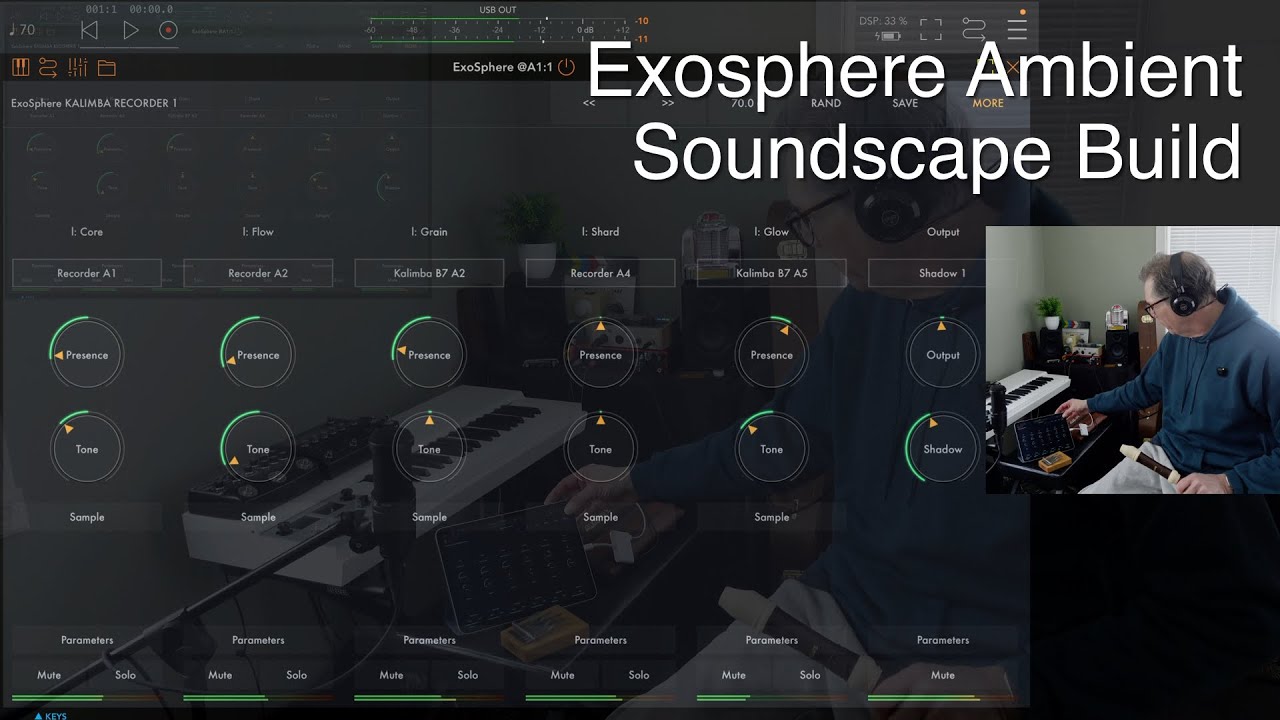Open the Kalimba B7 A5 sample selector
The image size is (1280, 720).
(x=771, y=273)
